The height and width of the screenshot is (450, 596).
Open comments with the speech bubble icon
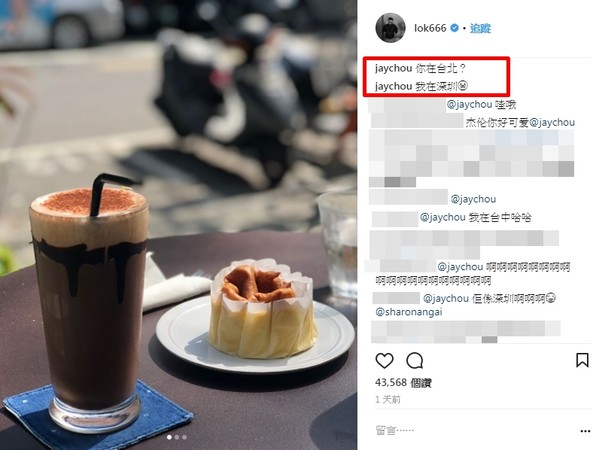[x=415, y=360]
